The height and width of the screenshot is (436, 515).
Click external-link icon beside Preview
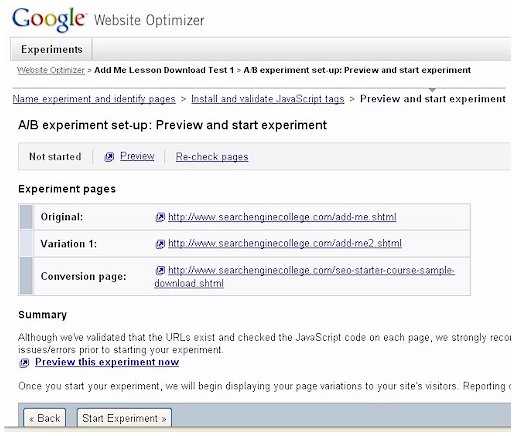(x=109, y=156)
